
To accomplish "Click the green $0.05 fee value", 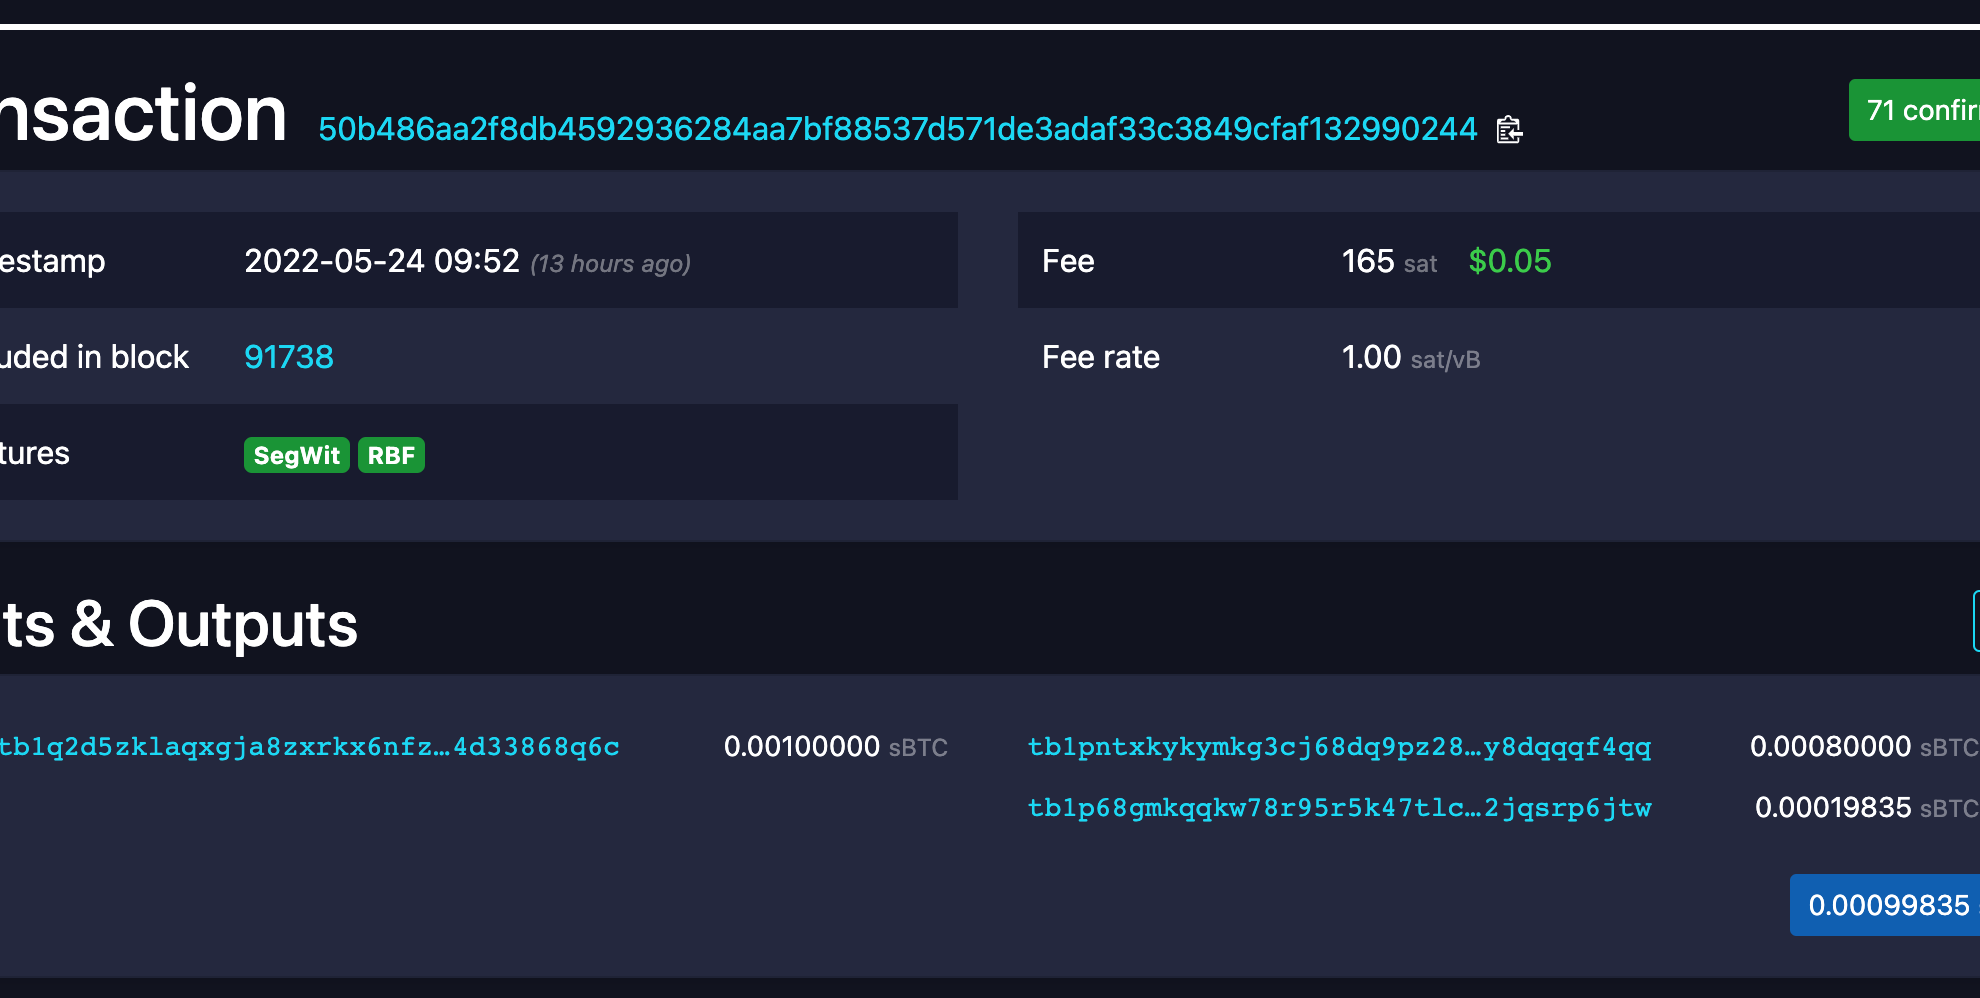I will [x=1509, y=261].
